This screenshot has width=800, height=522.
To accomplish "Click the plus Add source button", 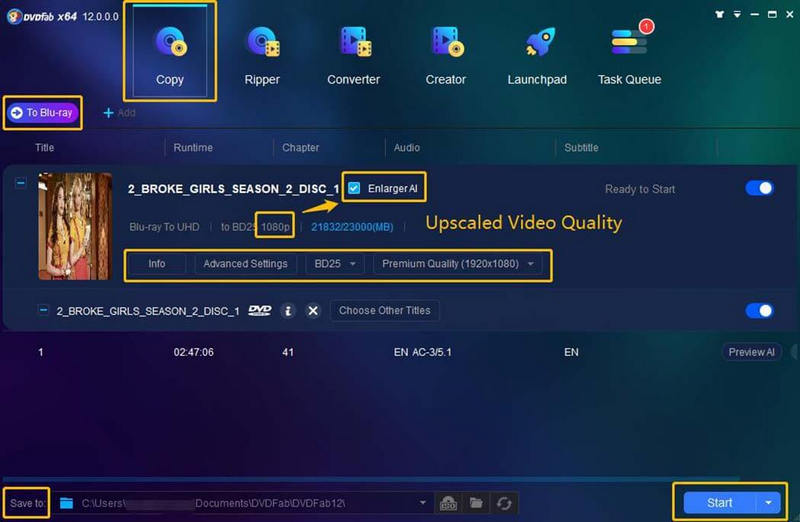I will tap(119, 113).
